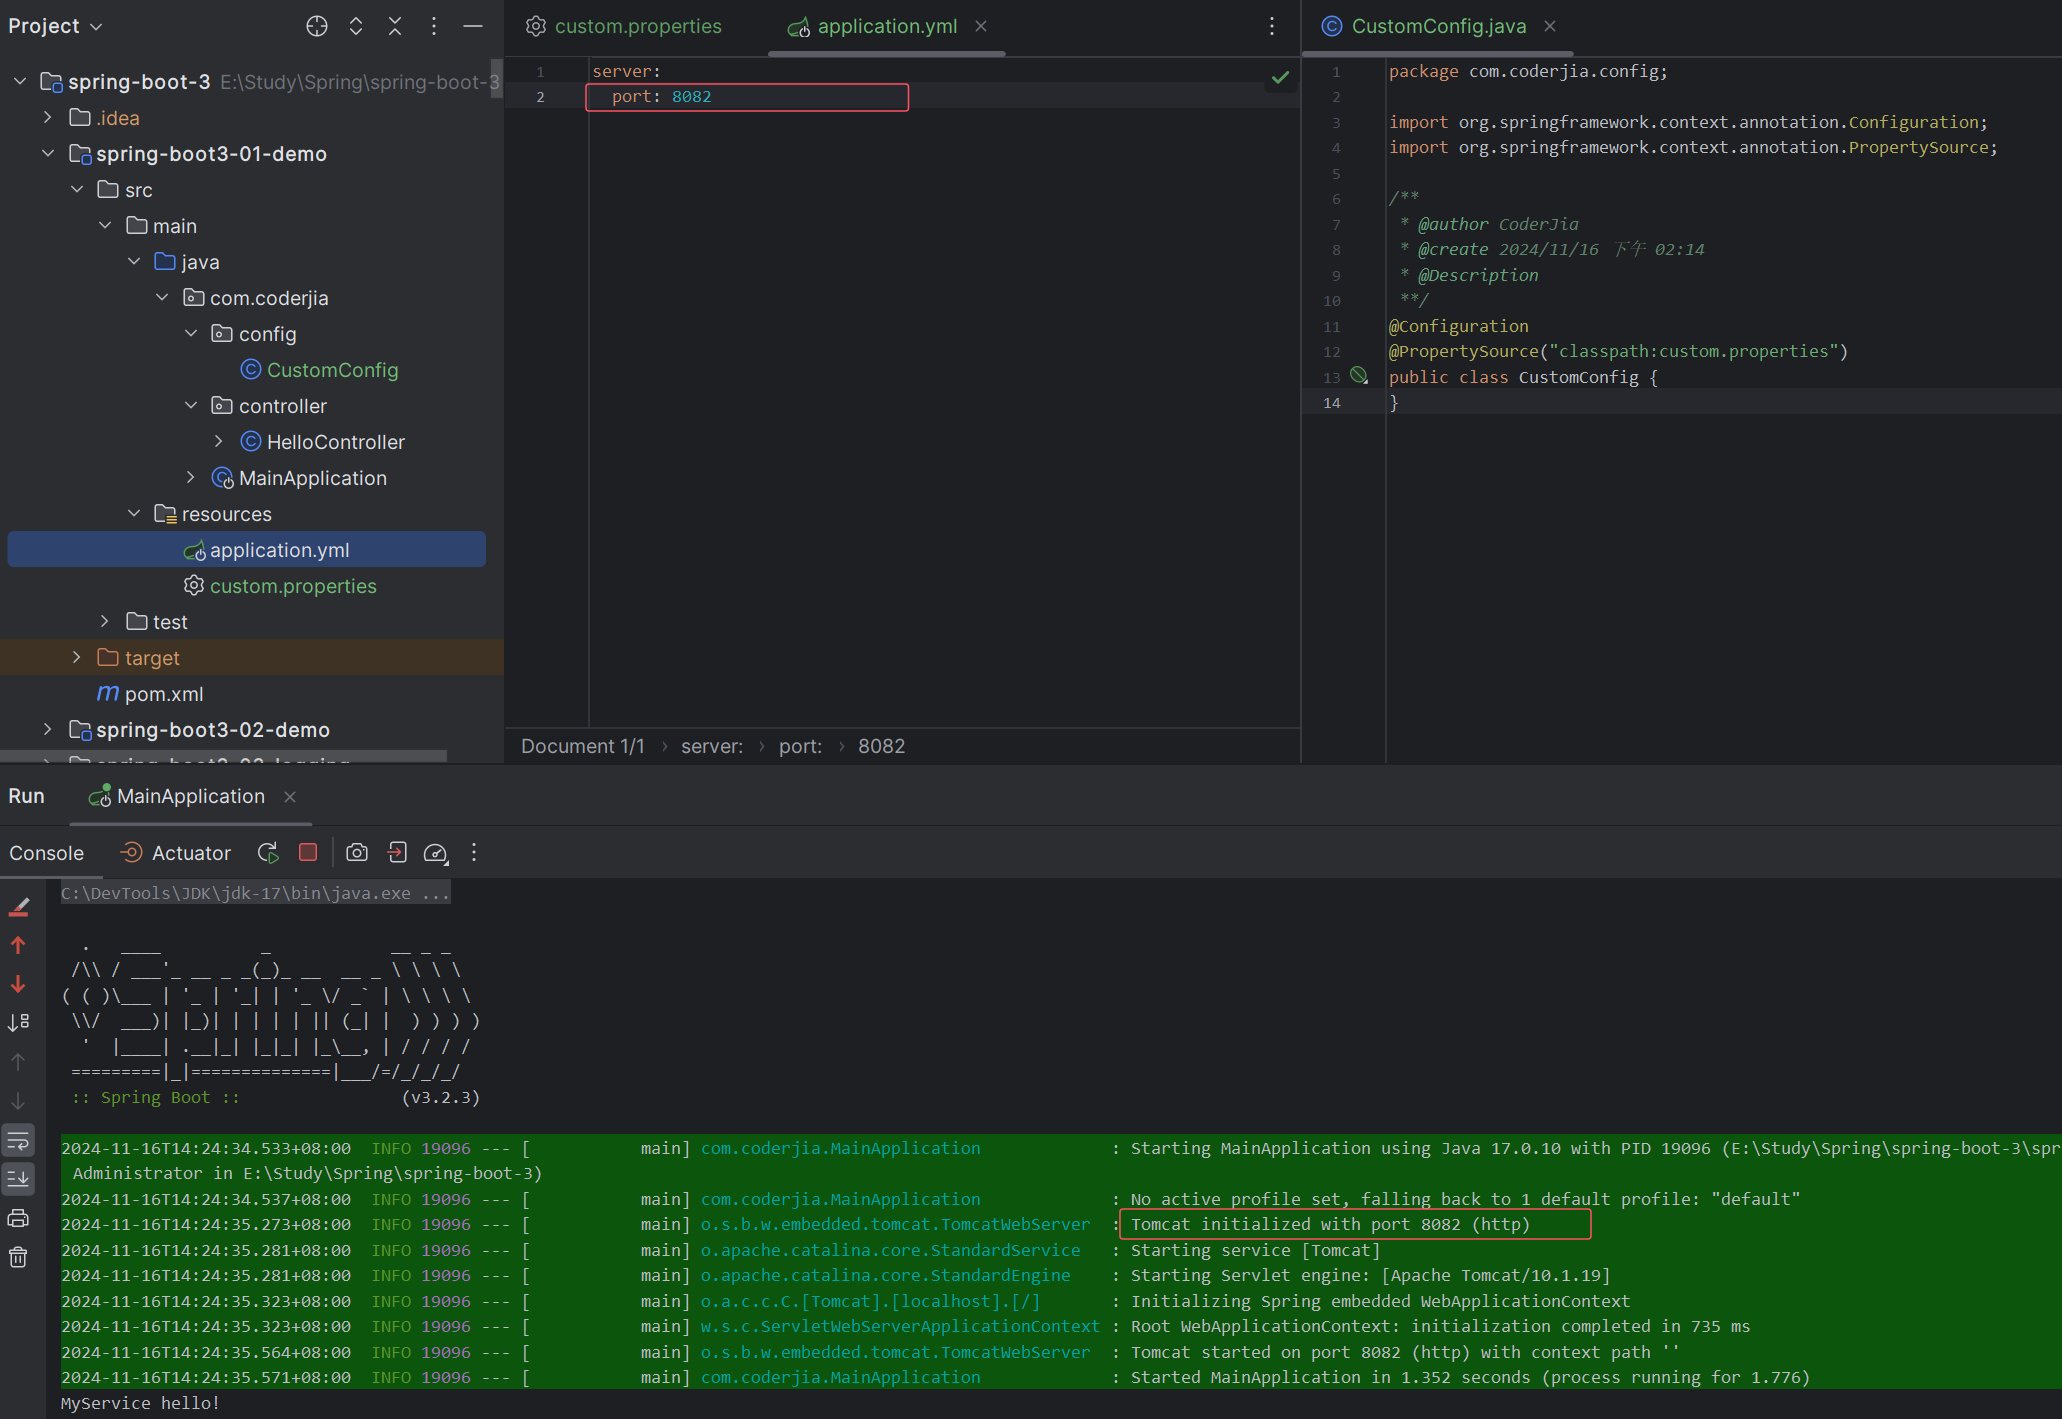Click the exit/redirect icon in Run toolbar
The image size is (2062, 1419).
coord(397,853)
